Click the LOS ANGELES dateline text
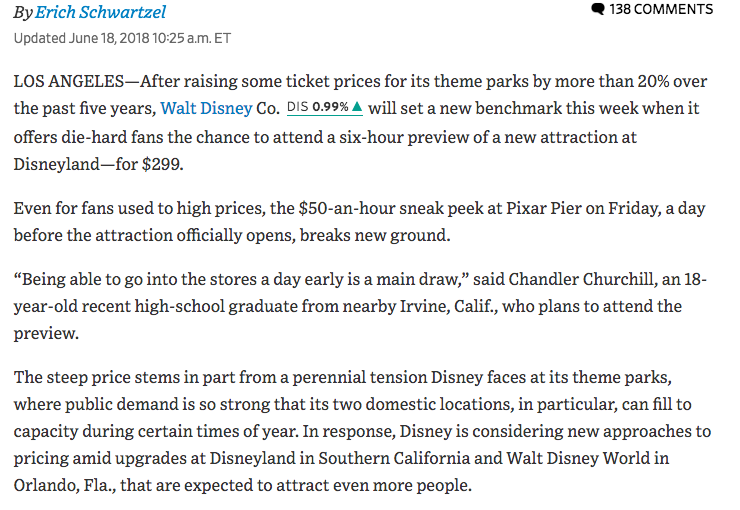The width and height of the screenshot is (740, 510). tap(69, 81)
